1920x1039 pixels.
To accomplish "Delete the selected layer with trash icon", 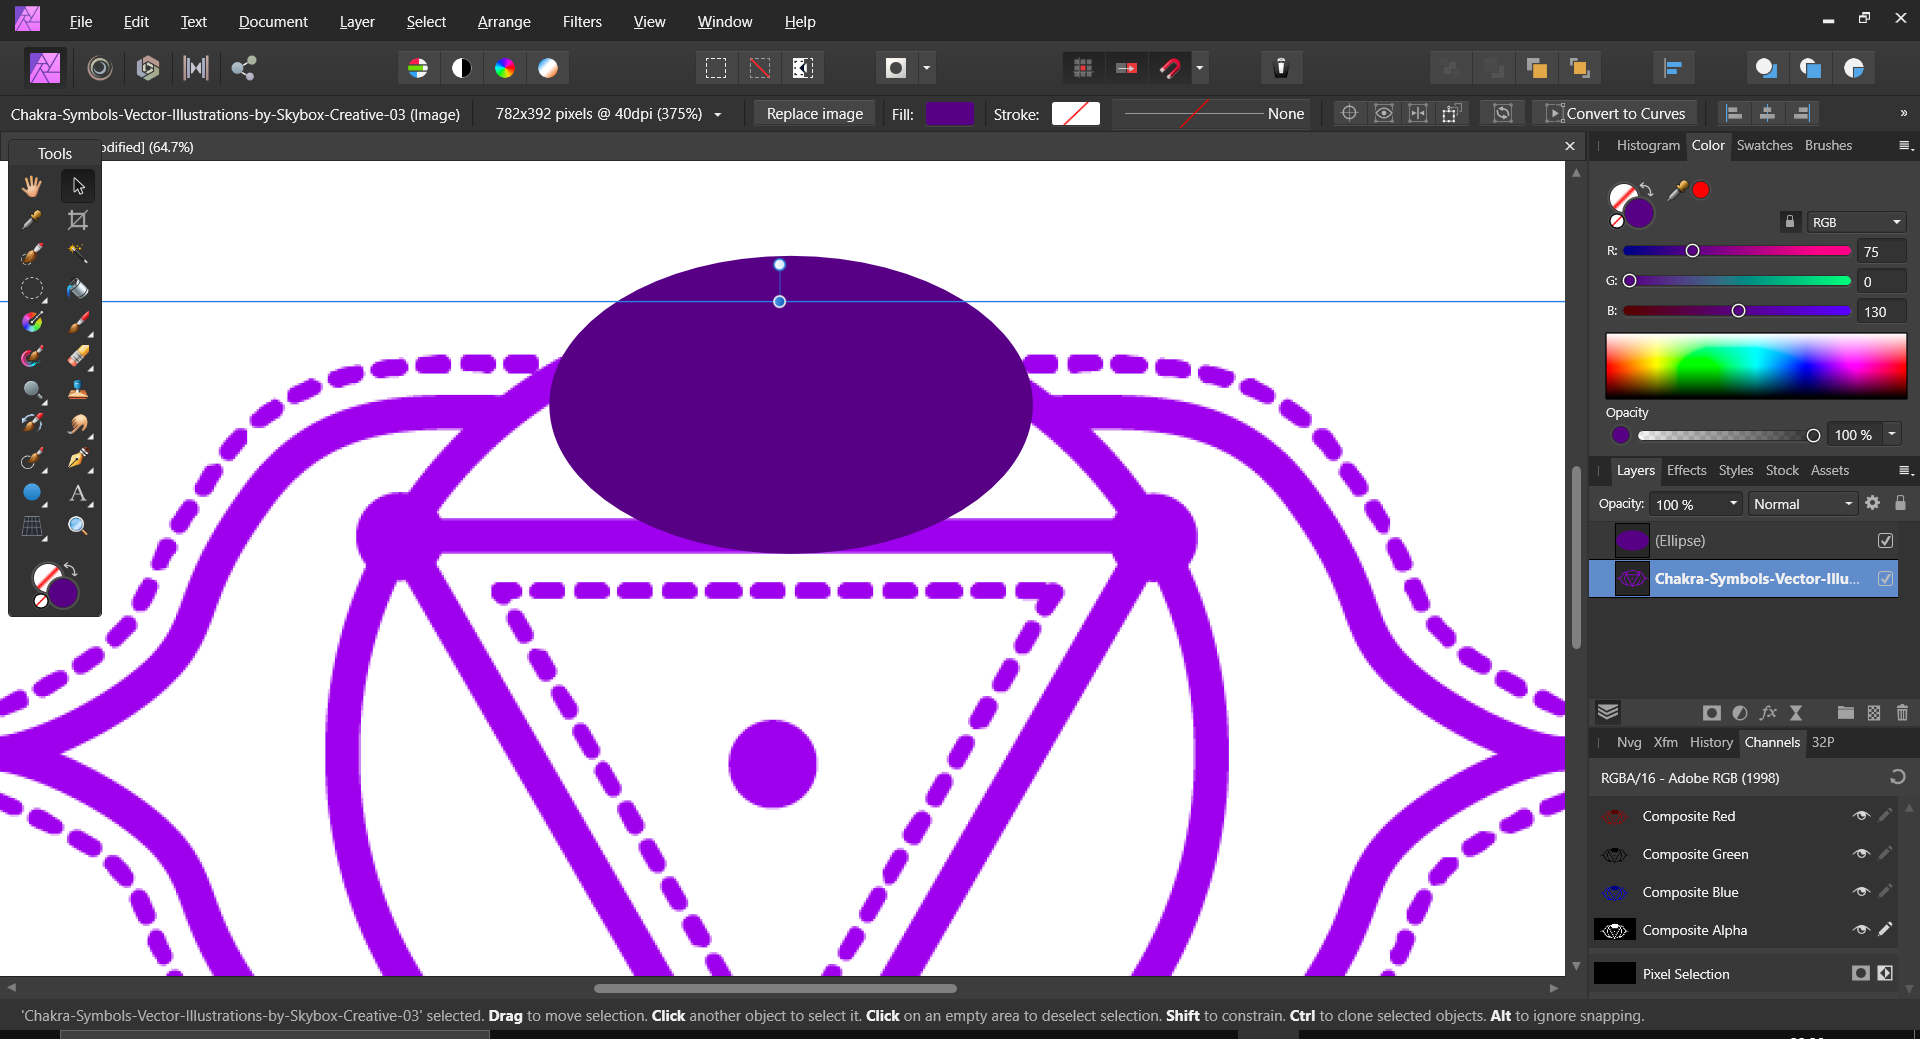I will pyautogui.click(x=1902, y=712).
